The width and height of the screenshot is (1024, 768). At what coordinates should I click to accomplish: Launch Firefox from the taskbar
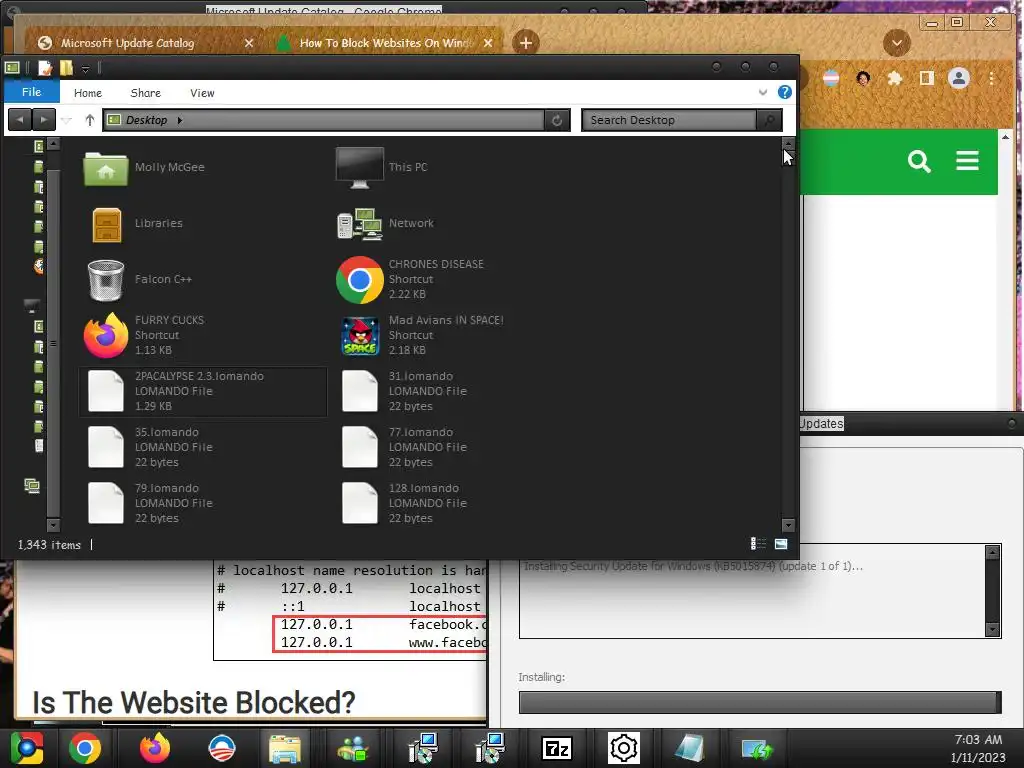pos(155,748)
